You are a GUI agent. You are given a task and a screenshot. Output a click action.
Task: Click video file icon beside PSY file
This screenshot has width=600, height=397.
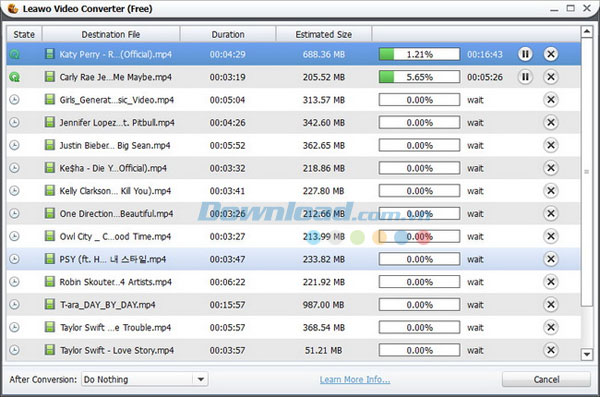49,259
